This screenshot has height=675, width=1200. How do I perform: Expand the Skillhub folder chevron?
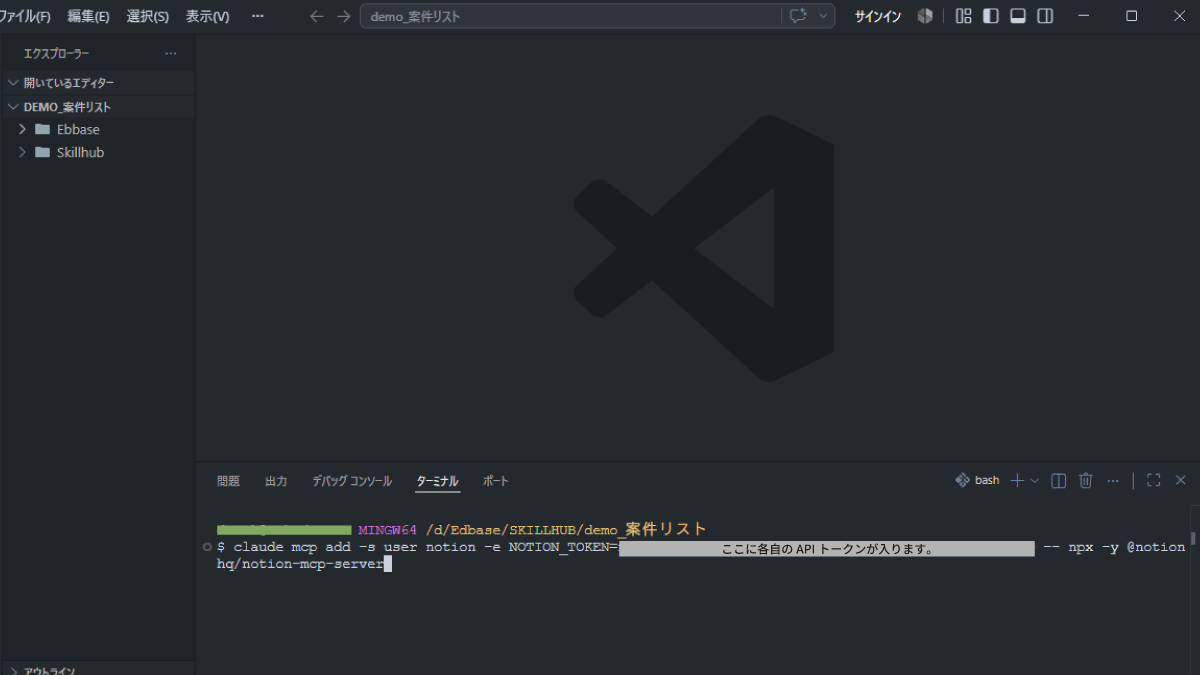point(22,152)
